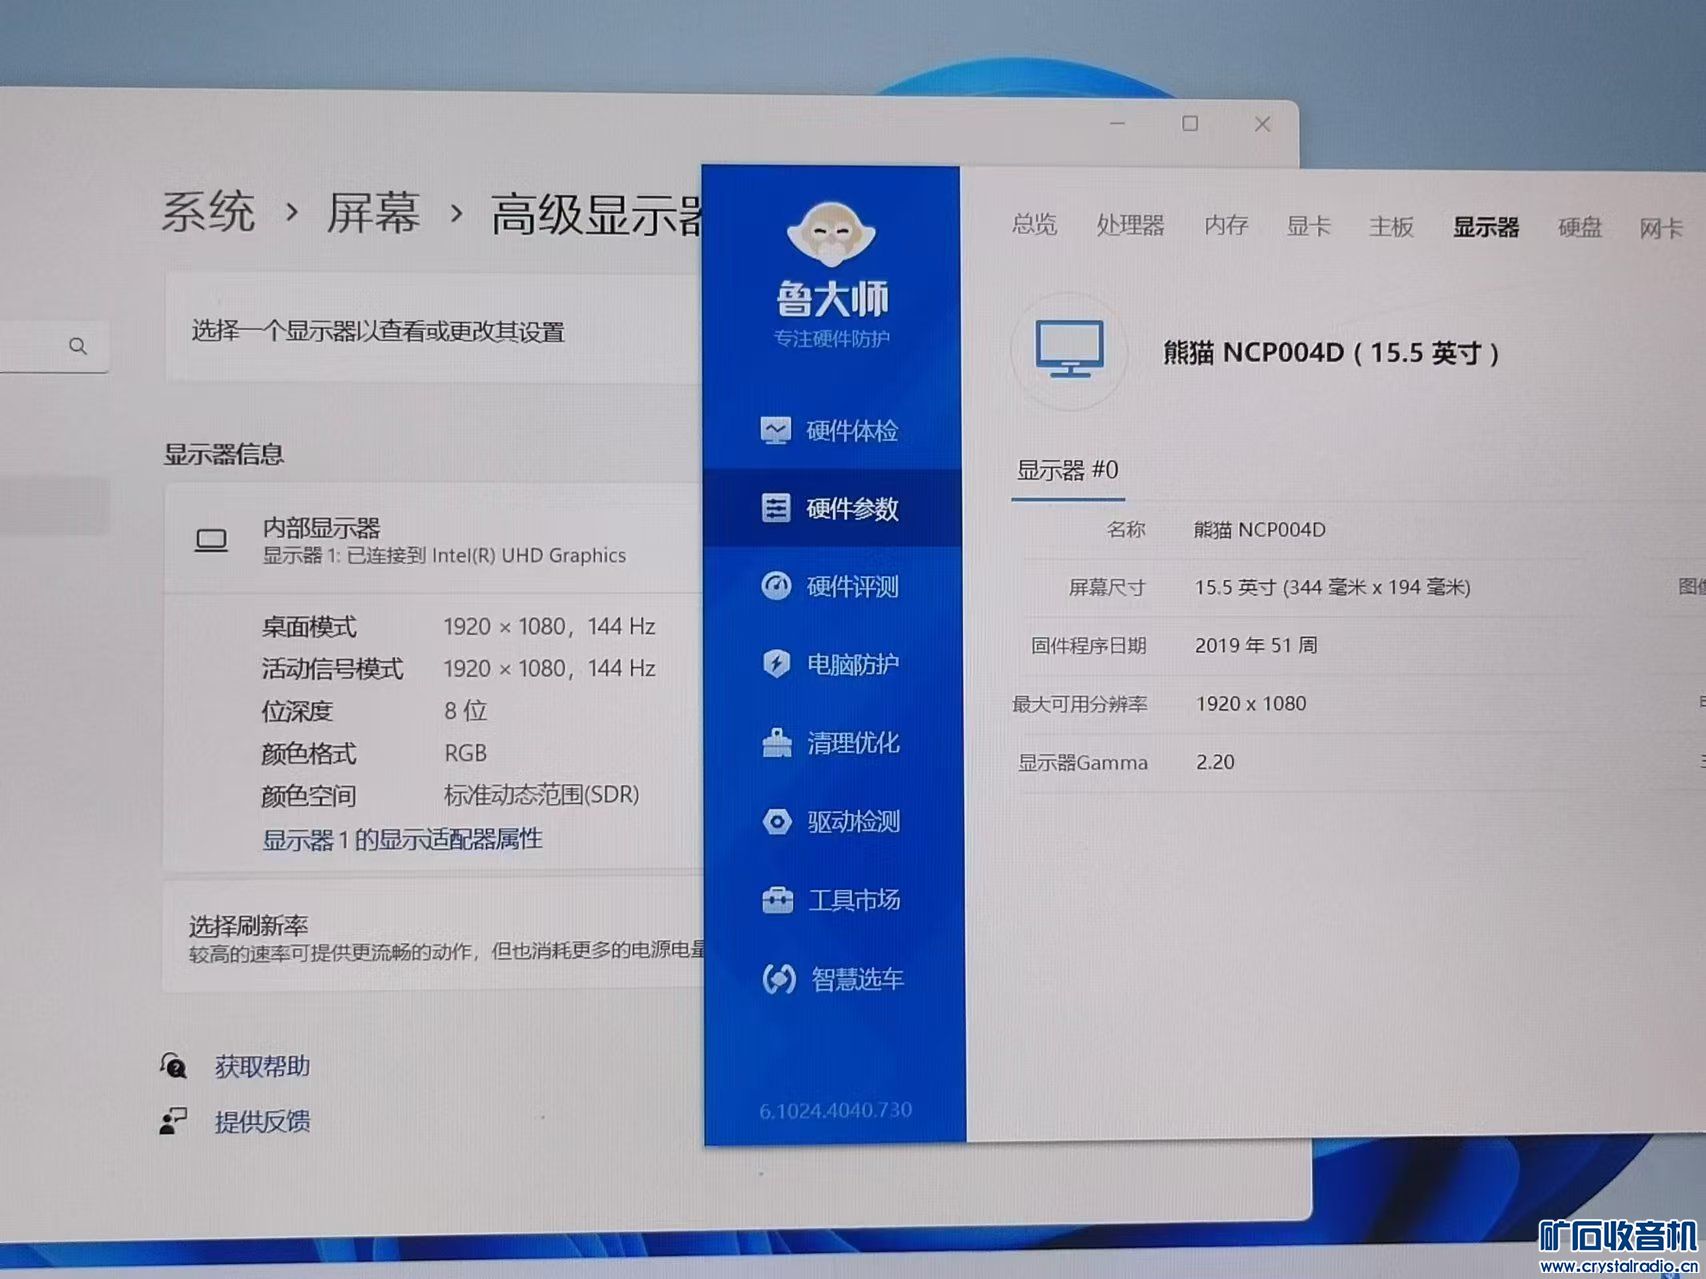The width and height of the screenshot is (1706, 1279).
Task: Open the 显卡 tab
Action: pyautogui.click(x=1308, y=226)
